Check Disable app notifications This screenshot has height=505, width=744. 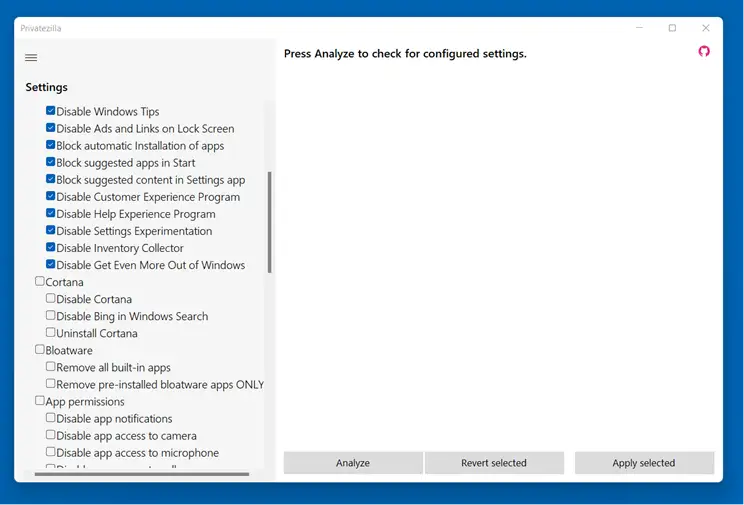tap(51, 418)
